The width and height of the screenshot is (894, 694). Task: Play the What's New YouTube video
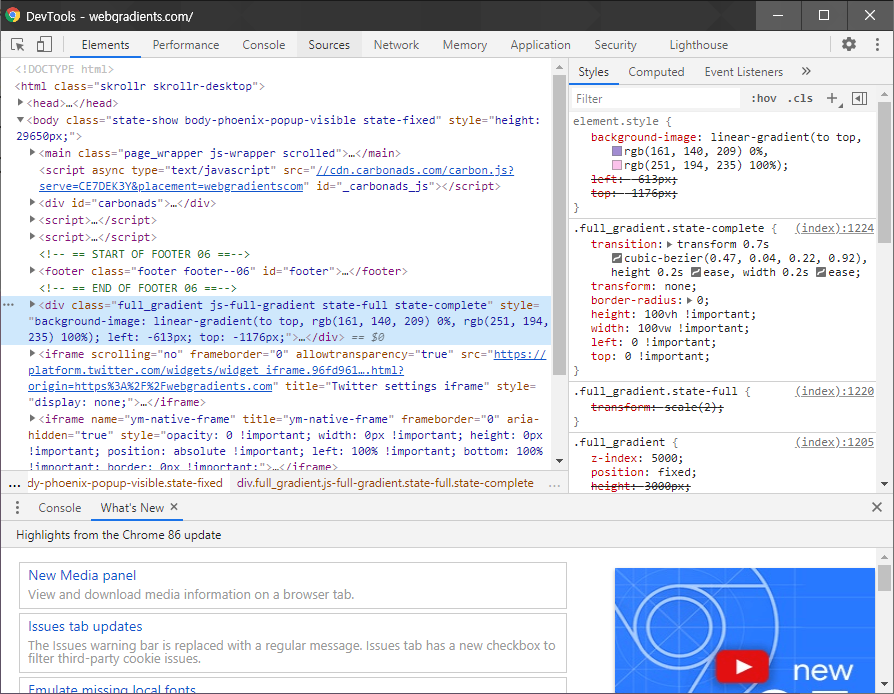point(742,666)
